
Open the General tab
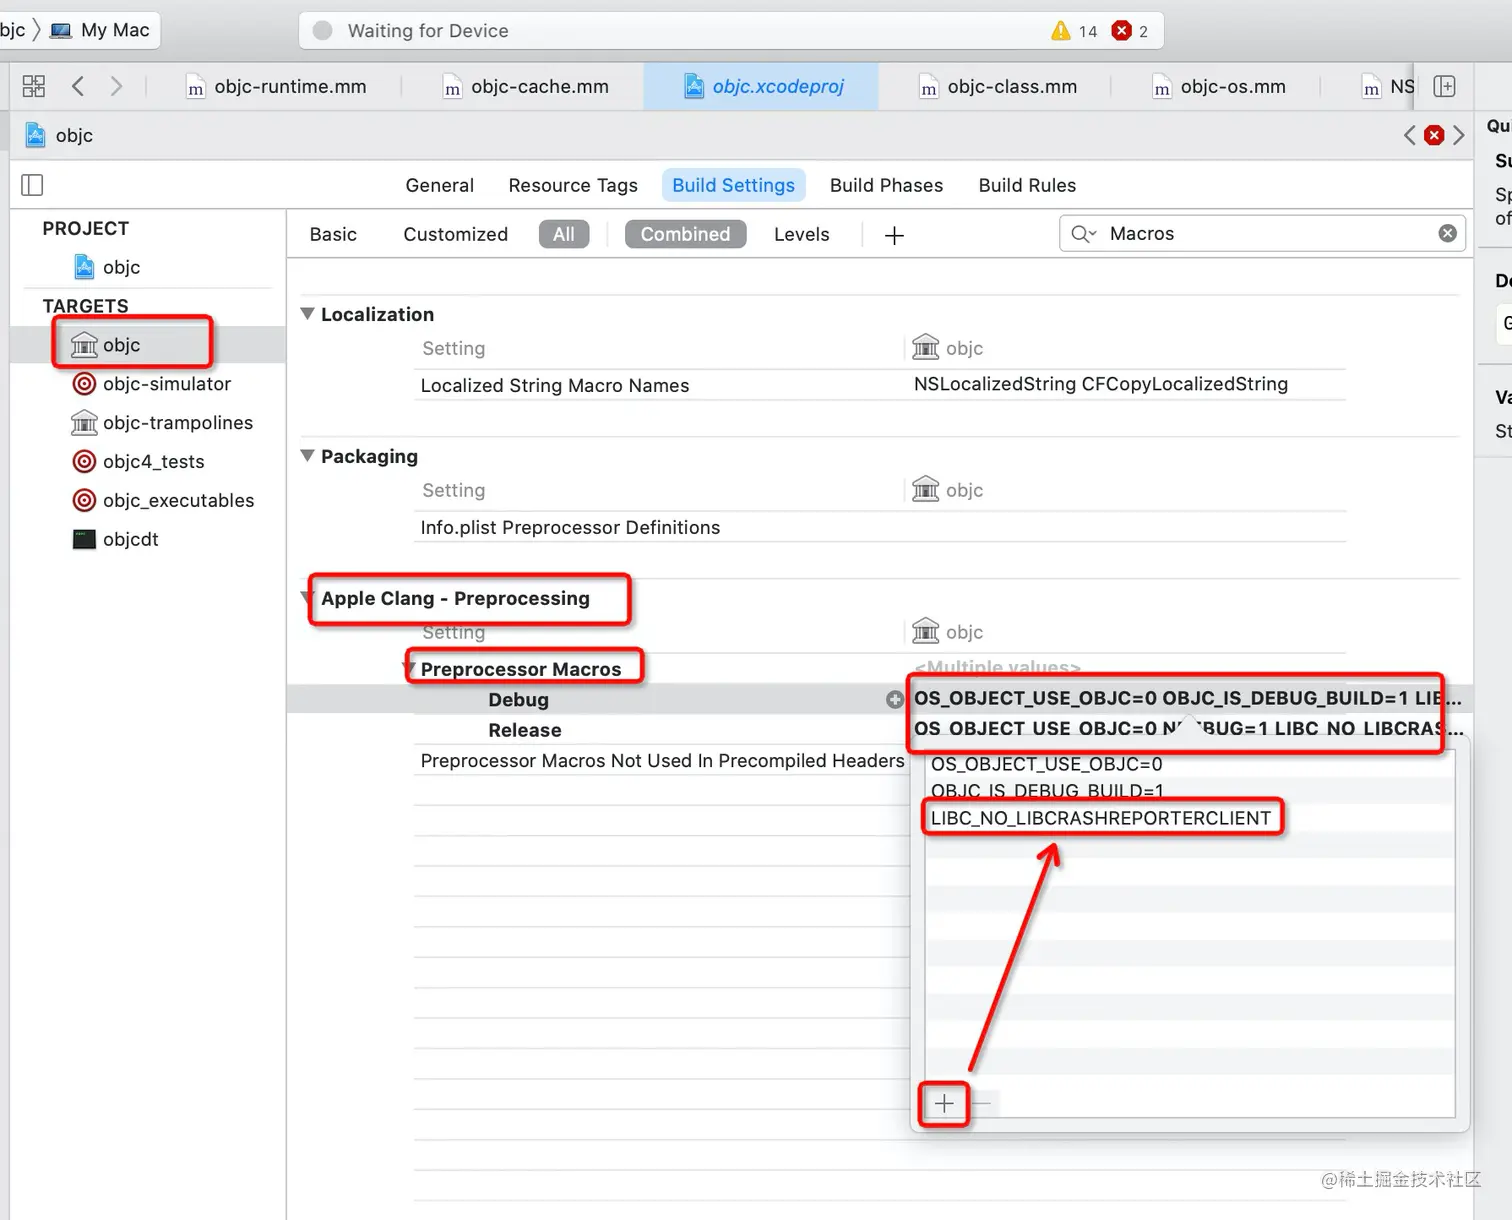440,185
